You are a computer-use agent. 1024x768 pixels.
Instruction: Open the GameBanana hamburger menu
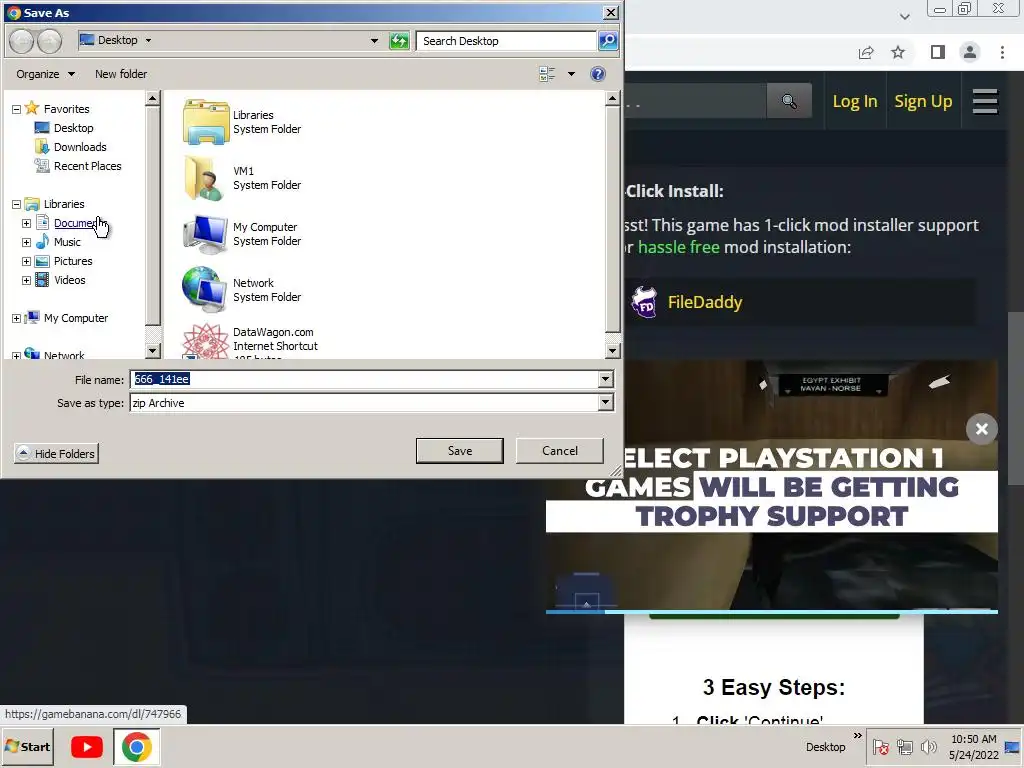tap(985, 101)
